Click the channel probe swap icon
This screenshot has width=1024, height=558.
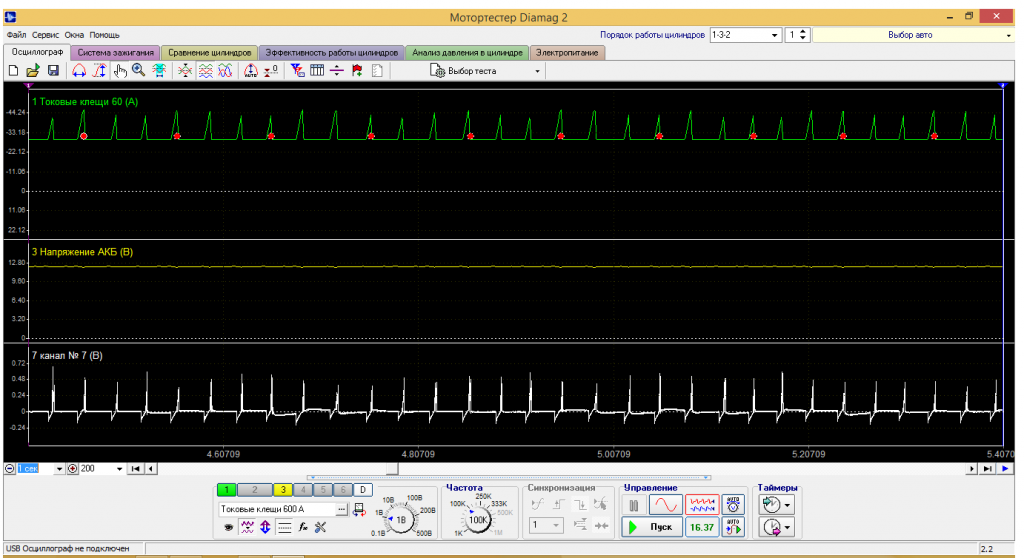pyautogui.click(x=359, y=510)
